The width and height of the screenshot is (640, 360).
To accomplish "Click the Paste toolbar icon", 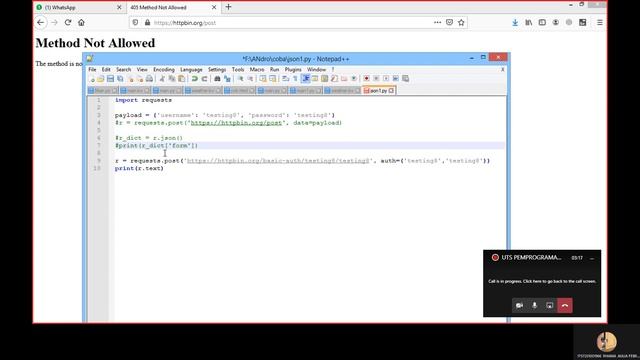I will (181, 78).
